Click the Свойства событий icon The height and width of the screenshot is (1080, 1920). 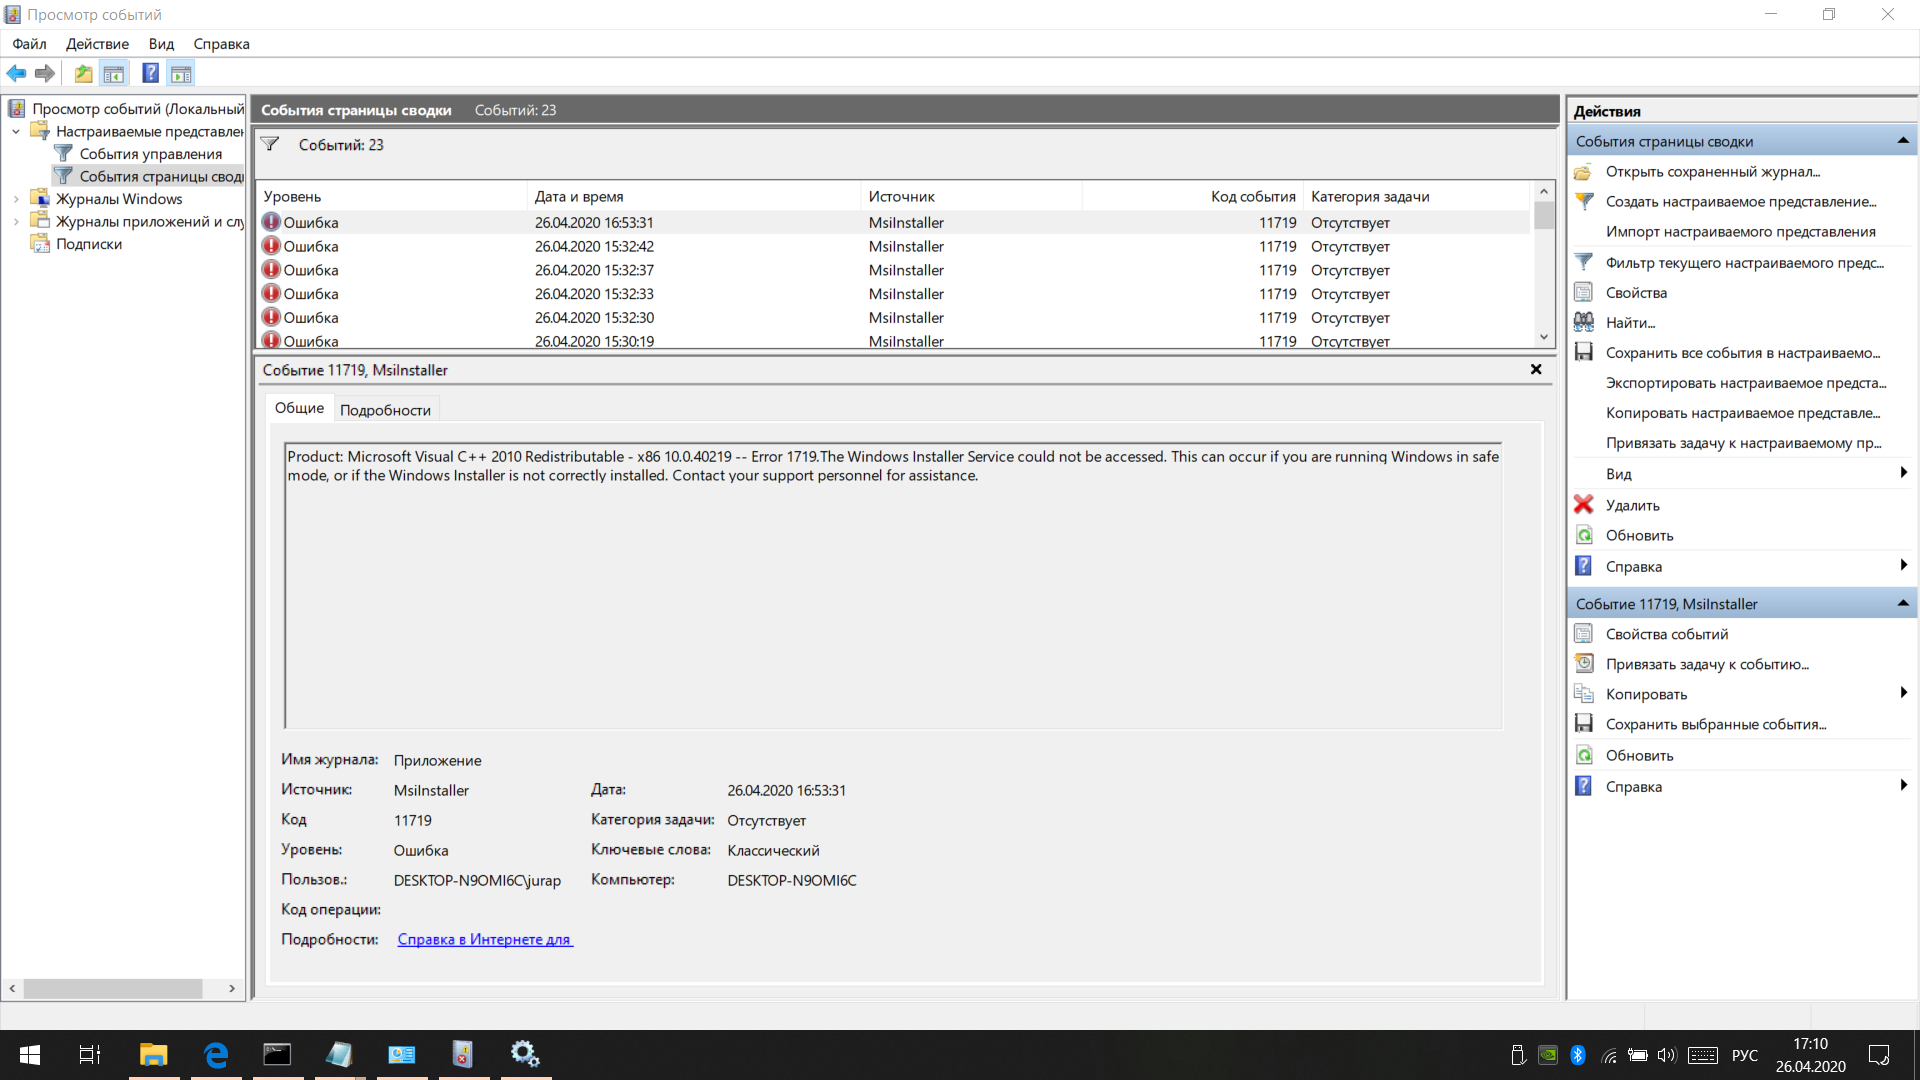coord(1584,634)
